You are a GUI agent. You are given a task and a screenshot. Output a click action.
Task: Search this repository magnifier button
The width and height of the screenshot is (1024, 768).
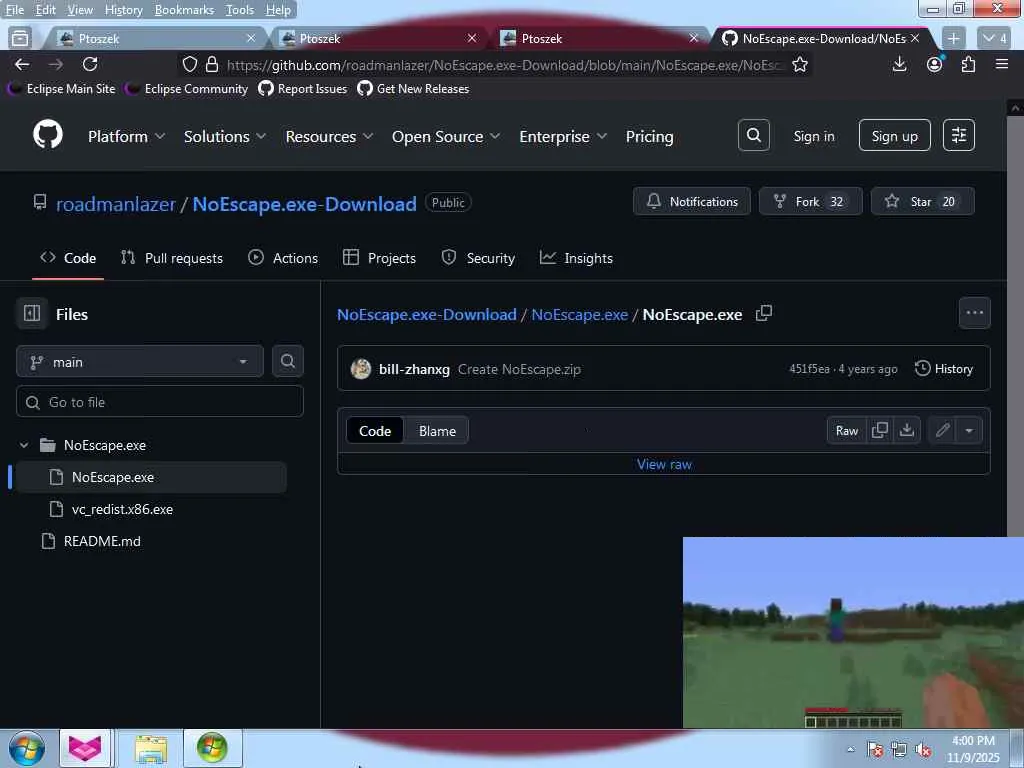click(x=288, y=361)
